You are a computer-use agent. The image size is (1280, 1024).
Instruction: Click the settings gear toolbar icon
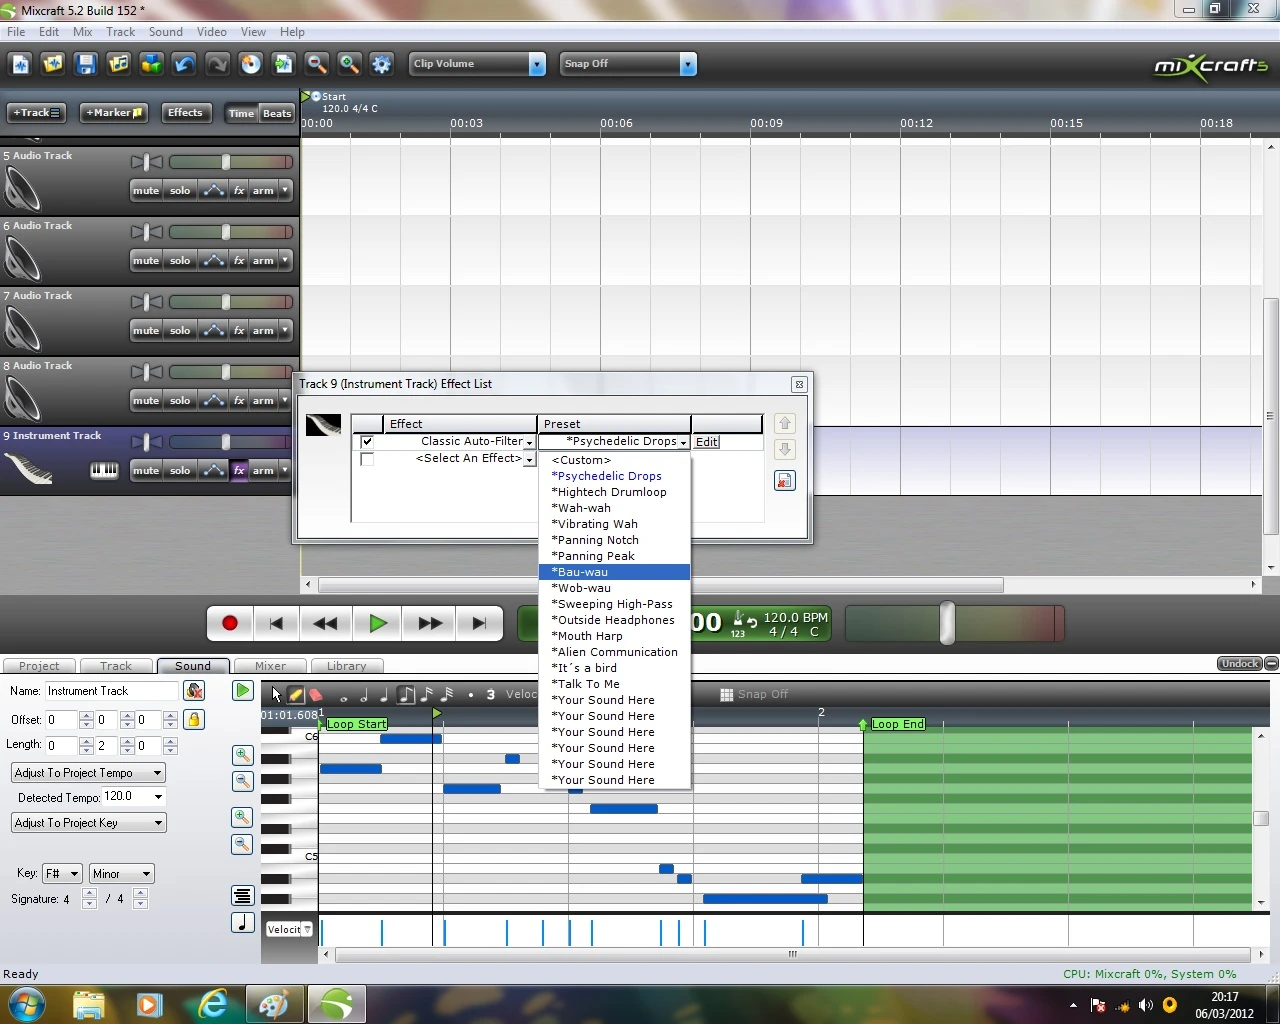pos(382,64)
